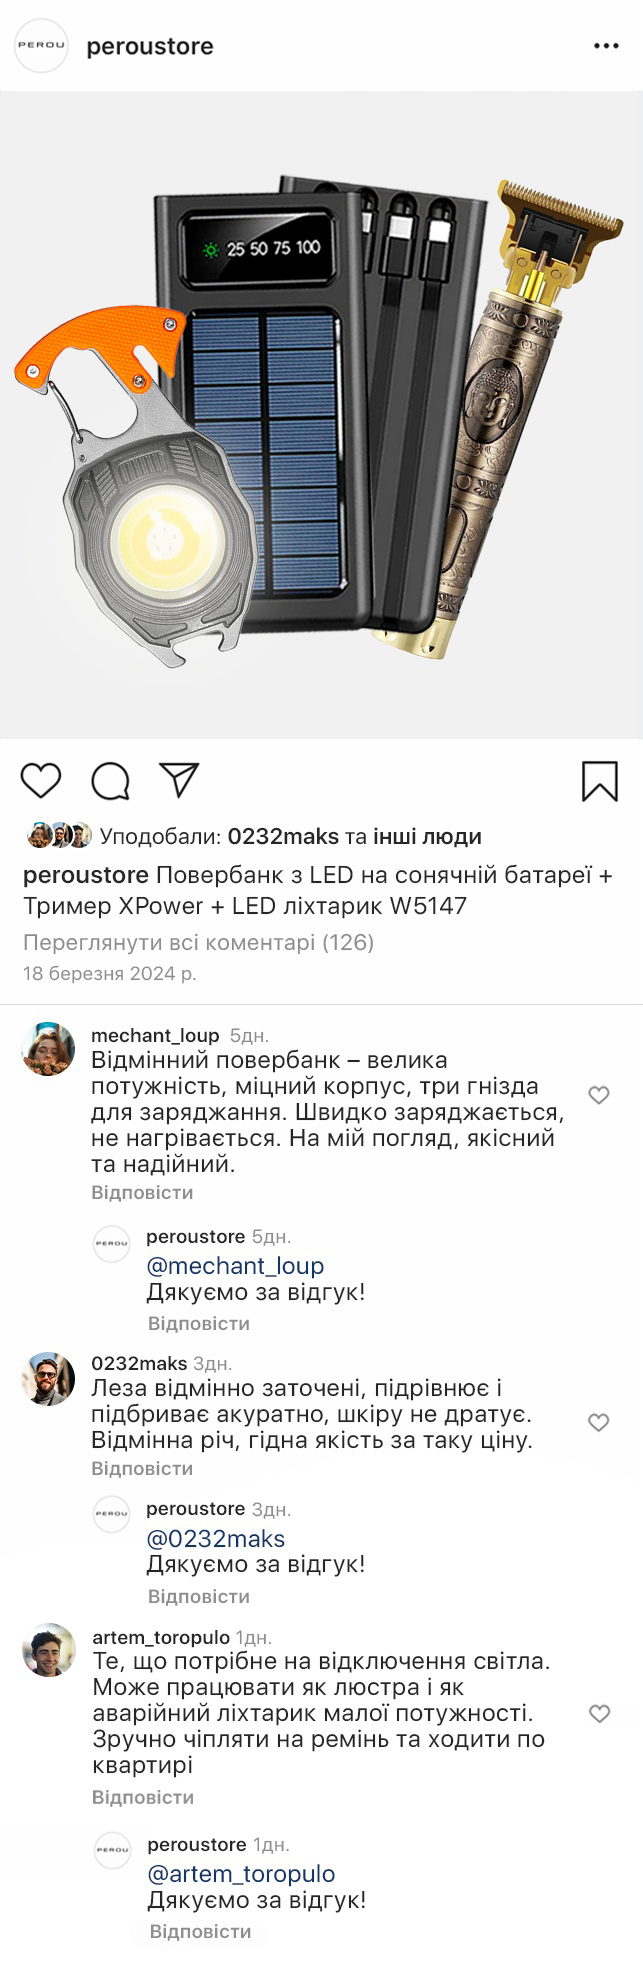The height and width of the screenshot is (1976, 643).
Task: Expand all 126 comments
Action: (198, 942)
